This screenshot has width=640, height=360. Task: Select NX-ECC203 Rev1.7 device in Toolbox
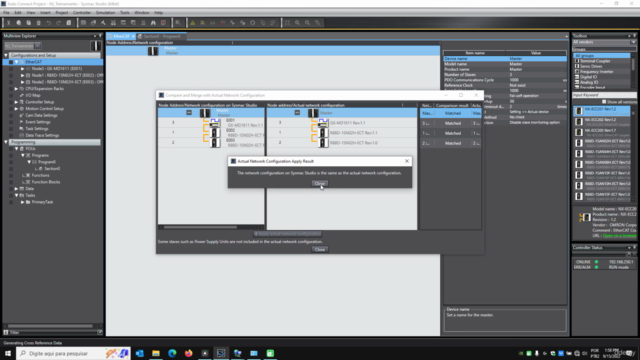pyautogui.click(x=602, y=132)
